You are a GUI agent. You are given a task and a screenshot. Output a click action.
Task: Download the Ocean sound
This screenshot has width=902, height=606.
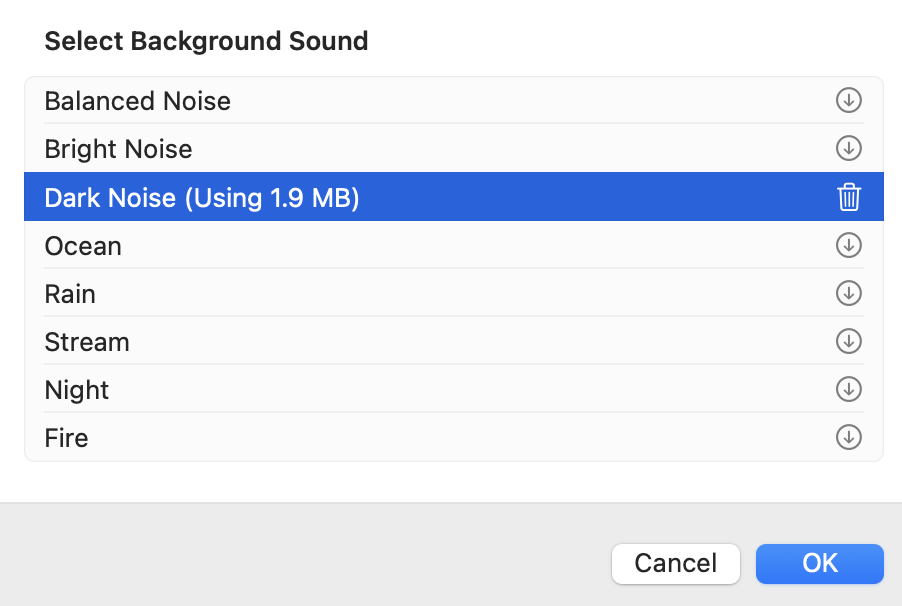pyautogui.click(x=848, y=245)
